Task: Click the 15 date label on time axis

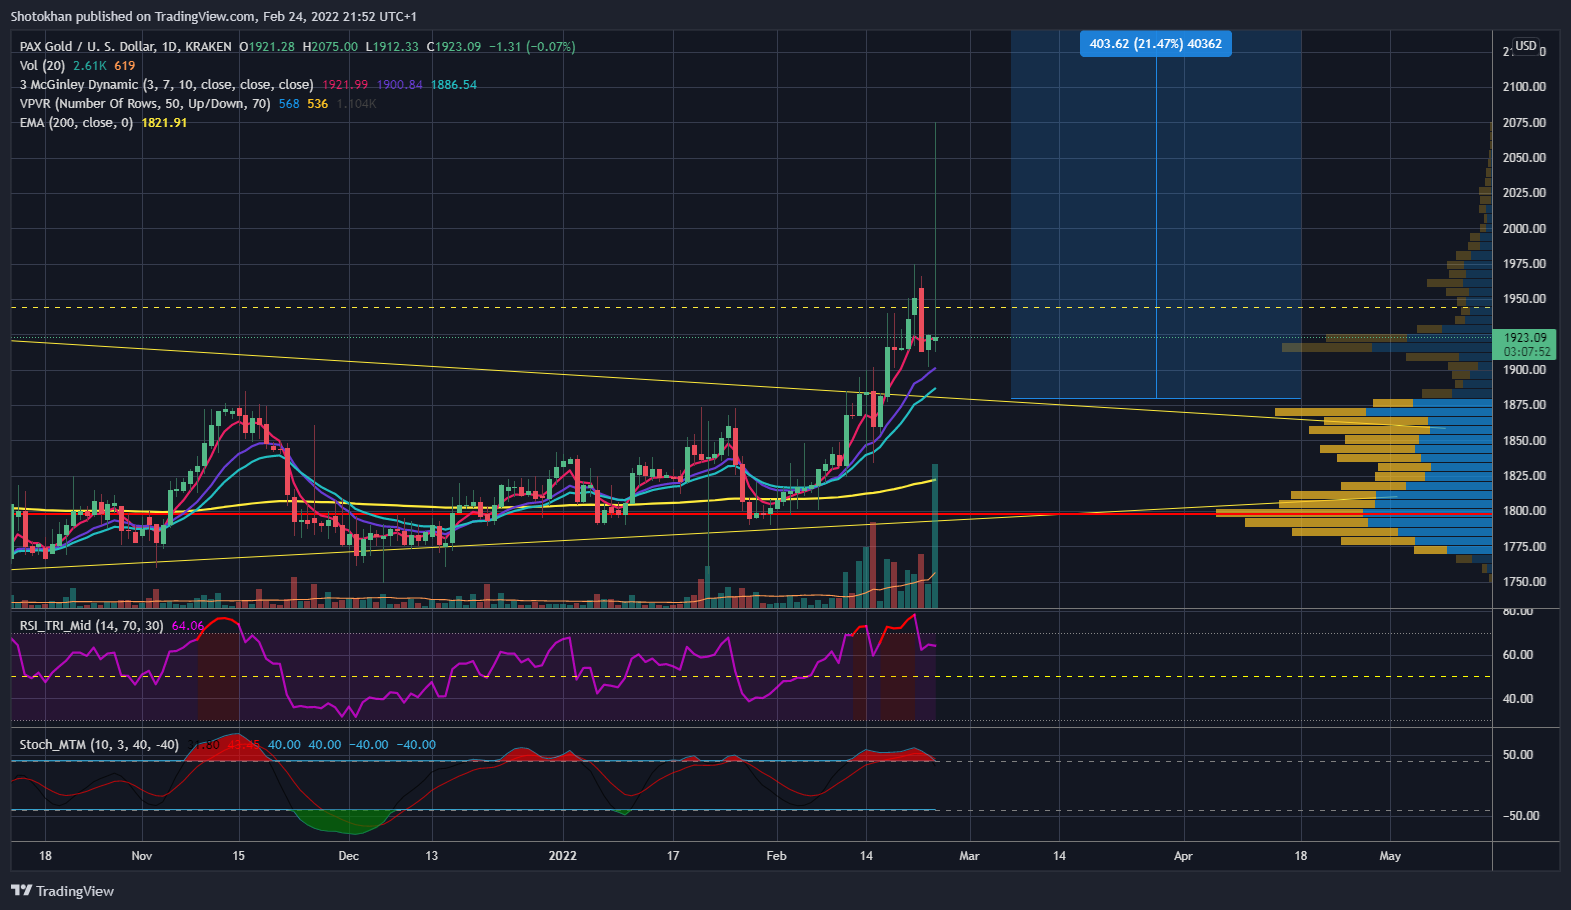Action: point(238,856)
